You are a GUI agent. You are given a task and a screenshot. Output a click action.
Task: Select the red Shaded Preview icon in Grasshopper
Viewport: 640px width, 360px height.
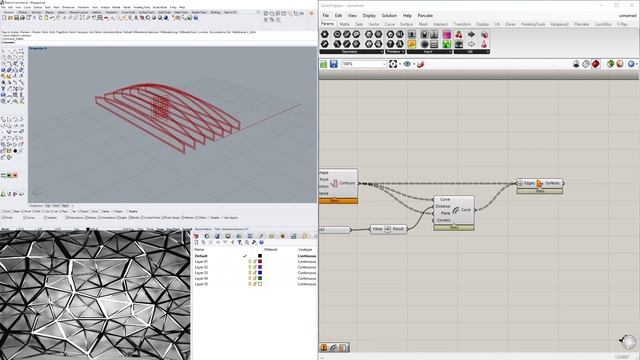click(596, 64)
